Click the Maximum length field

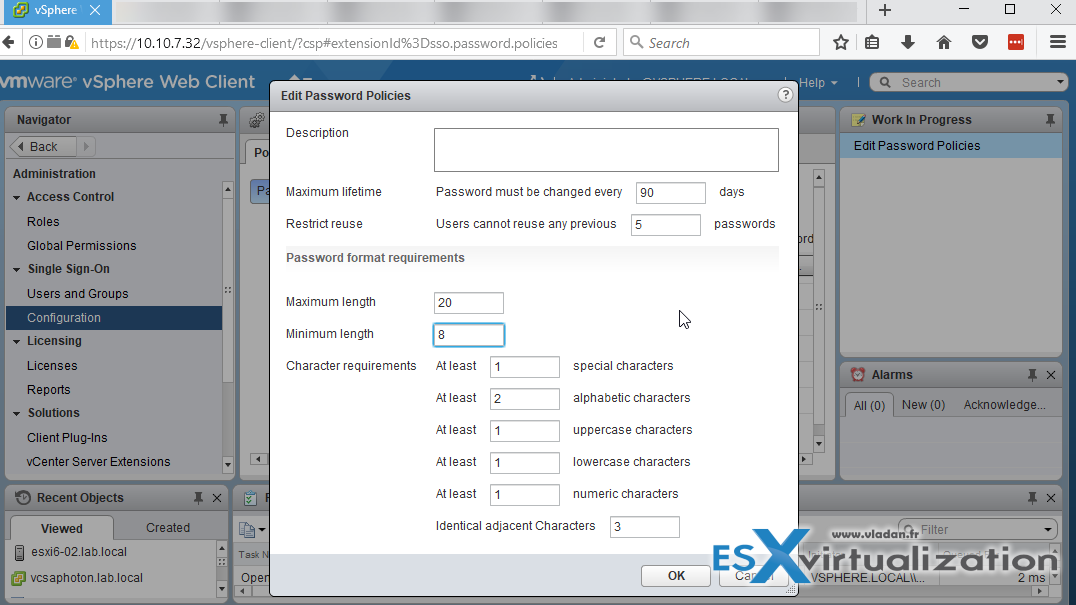[x=469, y=302]
